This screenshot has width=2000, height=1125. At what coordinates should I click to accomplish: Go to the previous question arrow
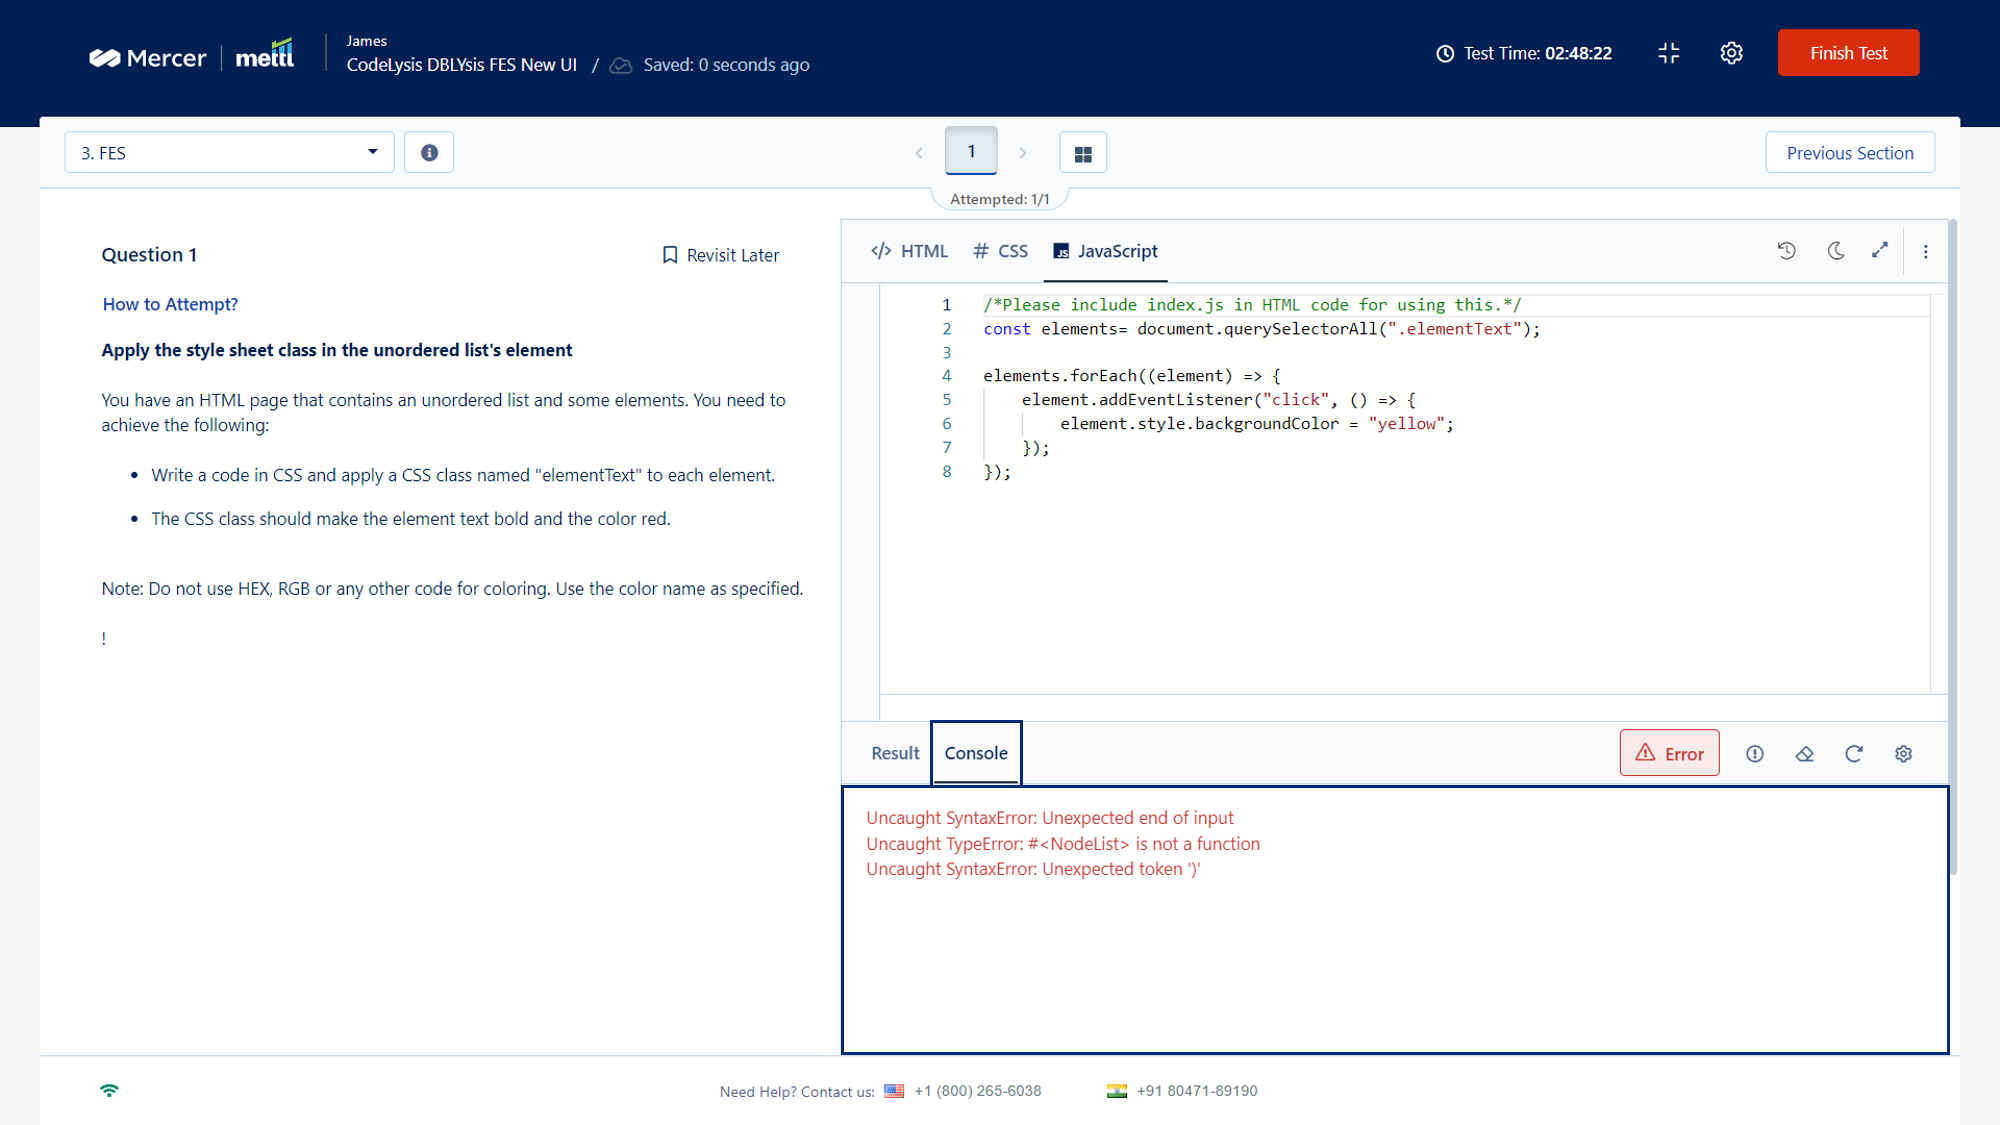coord(919,153)
